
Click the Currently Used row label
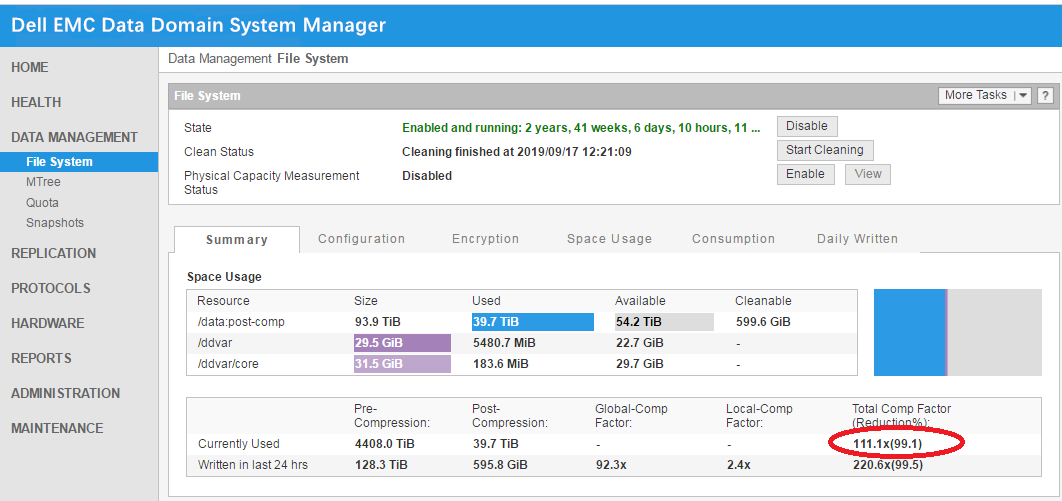click(238, 444)
